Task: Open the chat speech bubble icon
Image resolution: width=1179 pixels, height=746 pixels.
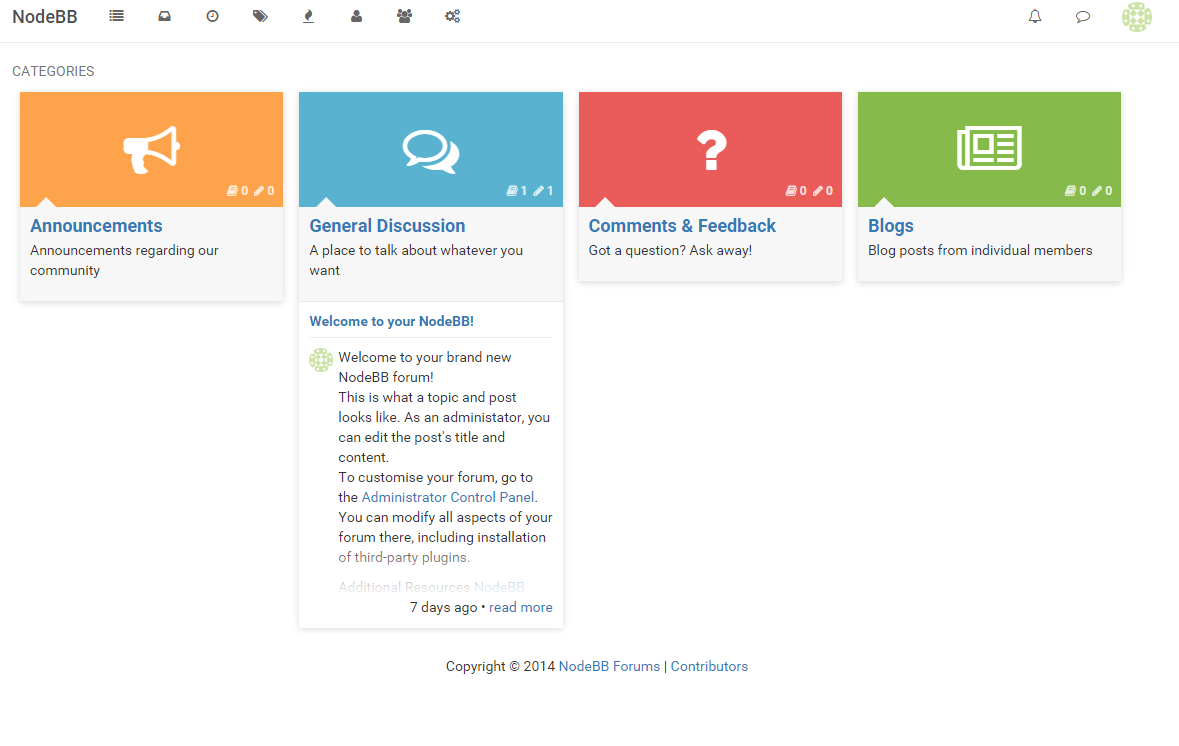Action: click(1083, 16)
